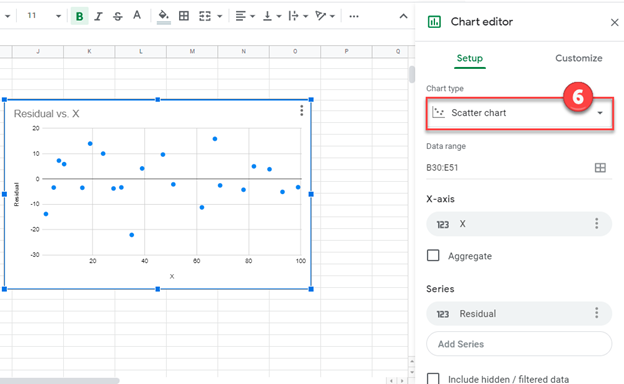Open the borders menu icon

coord(184,16)
